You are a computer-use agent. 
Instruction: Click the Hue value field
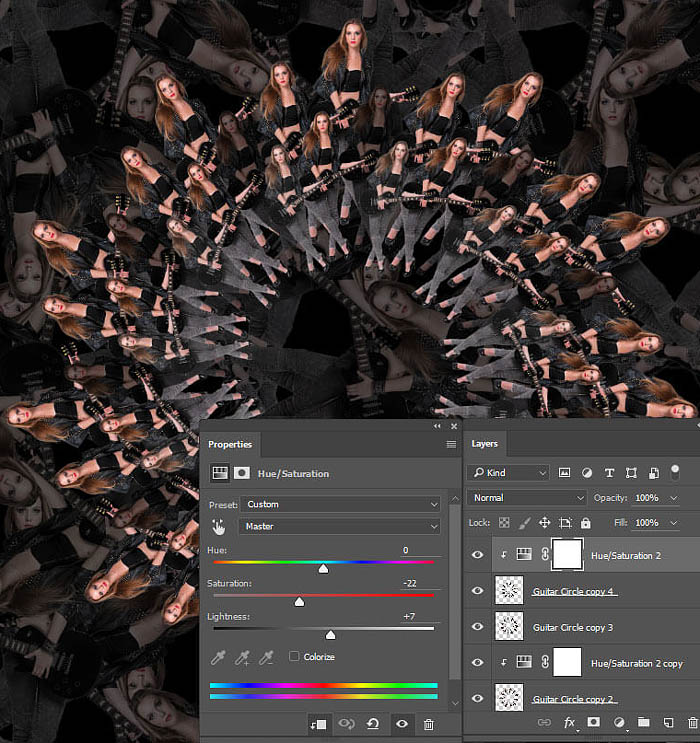click(420, 550)
